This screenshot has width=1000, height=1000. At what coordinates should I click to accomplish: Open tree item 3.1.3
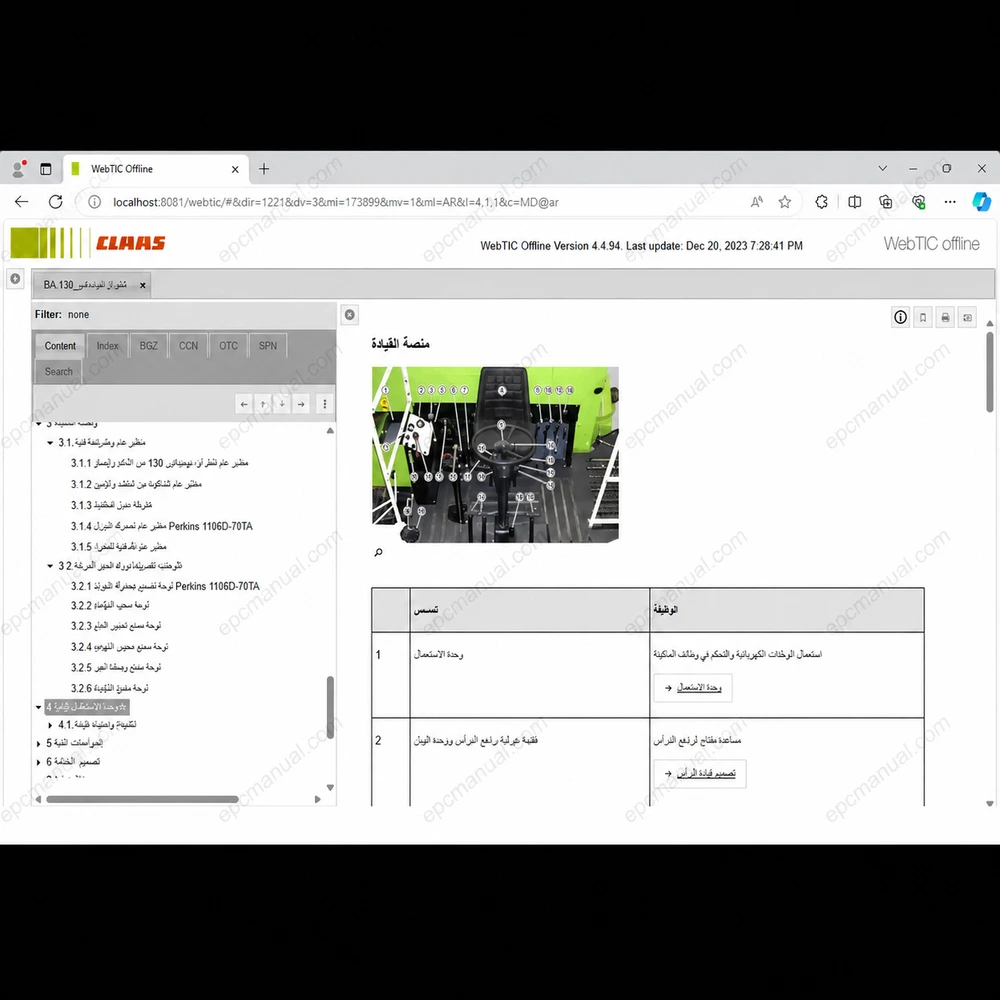(x=112, y=505)
